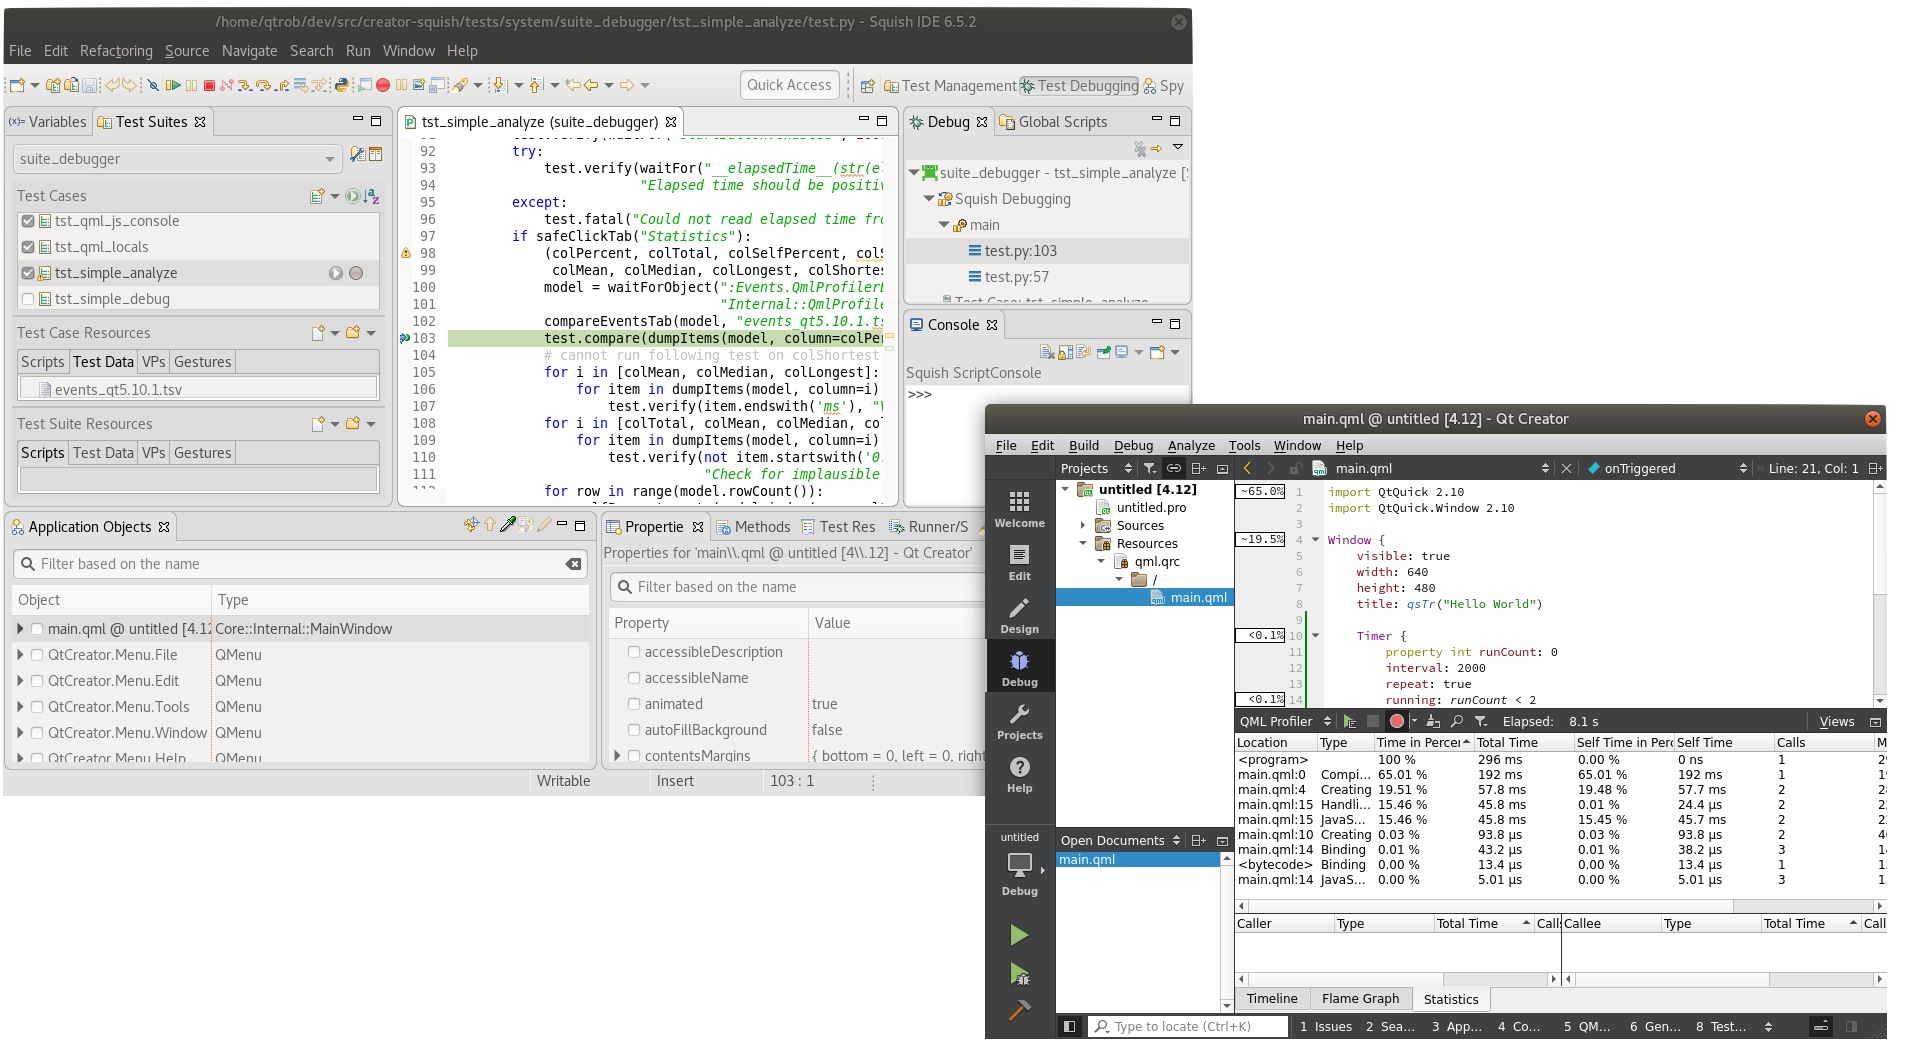Image resolution: width=1909 pixels, height=1053 pixels.
Task: Uncheck the tst_qml_js_console test case
Action: (28, 221)
